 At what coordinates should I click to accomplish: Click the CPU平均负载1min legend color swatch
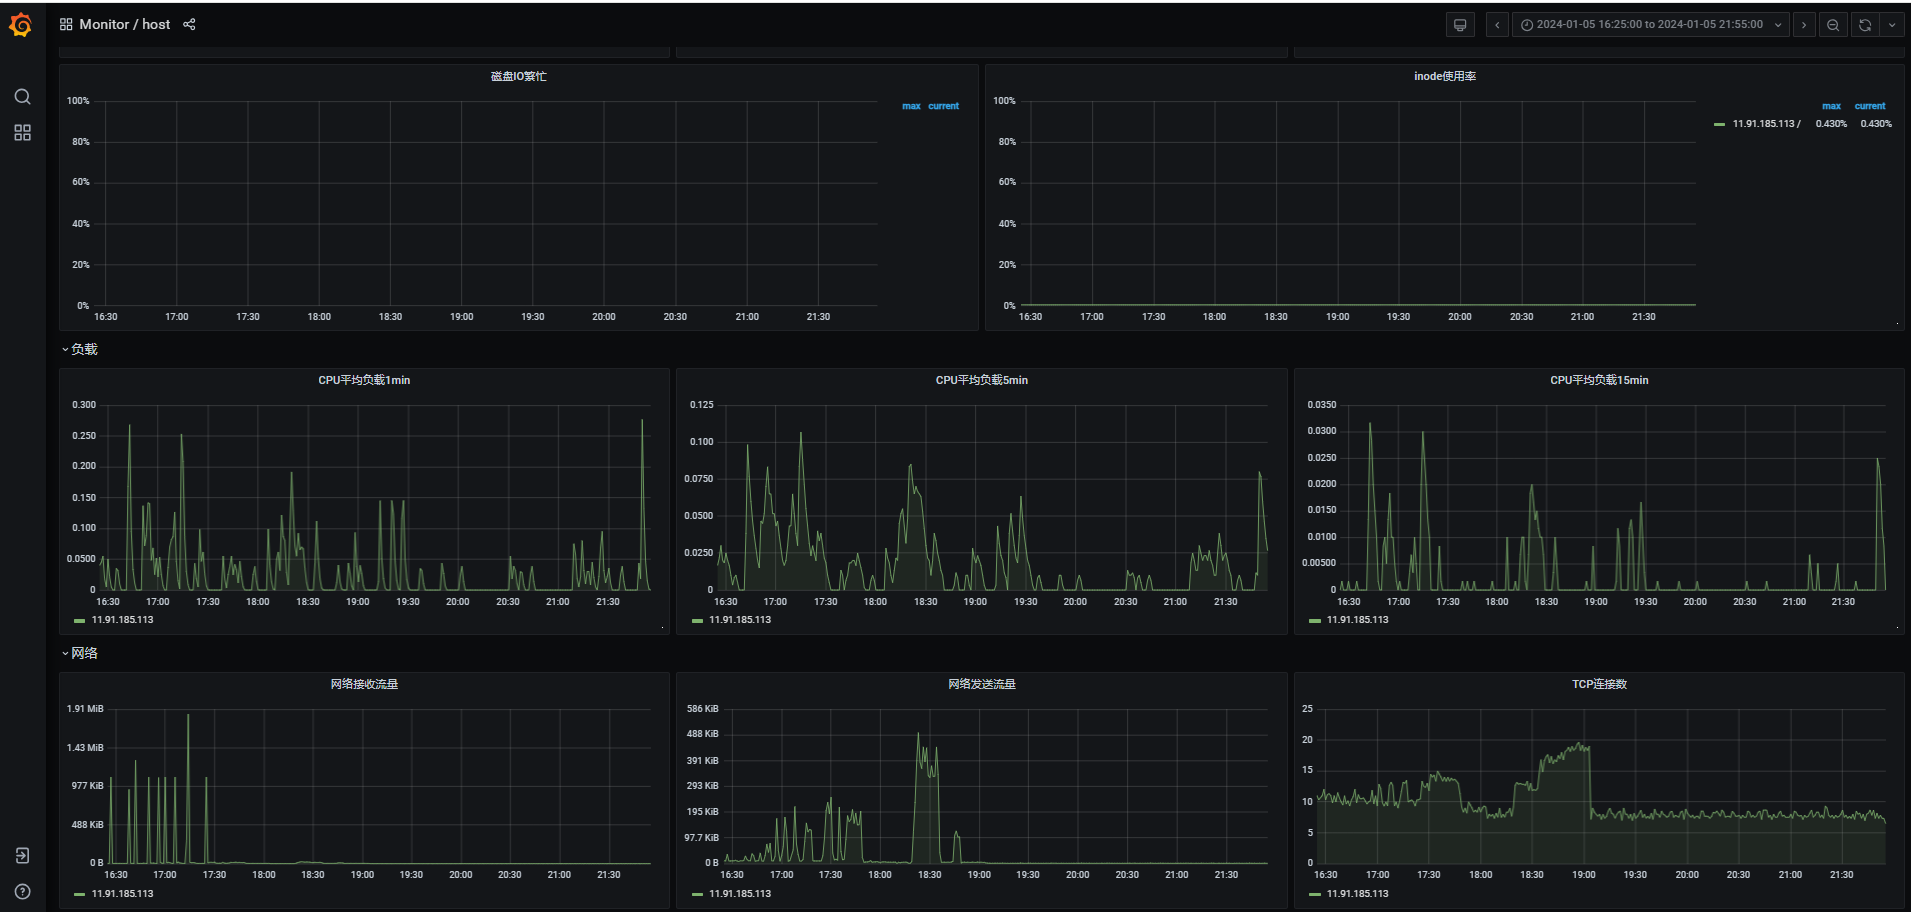click(79, 621)
